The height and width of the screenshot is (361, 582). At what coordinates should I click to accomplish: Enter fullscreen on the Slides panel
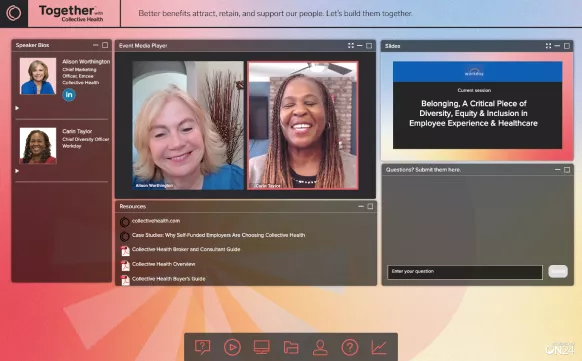(548, 46)
